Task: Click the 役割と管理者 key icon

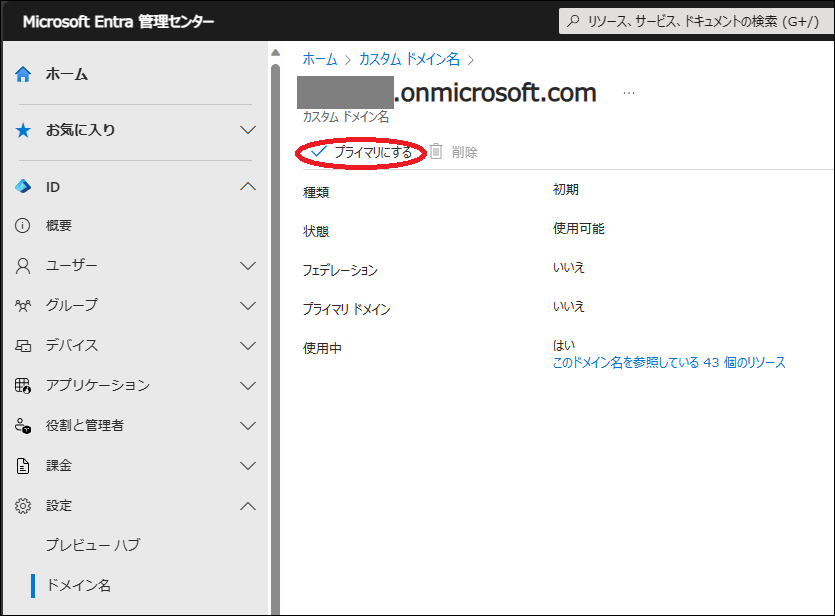Action: click(x=22, y=425)
